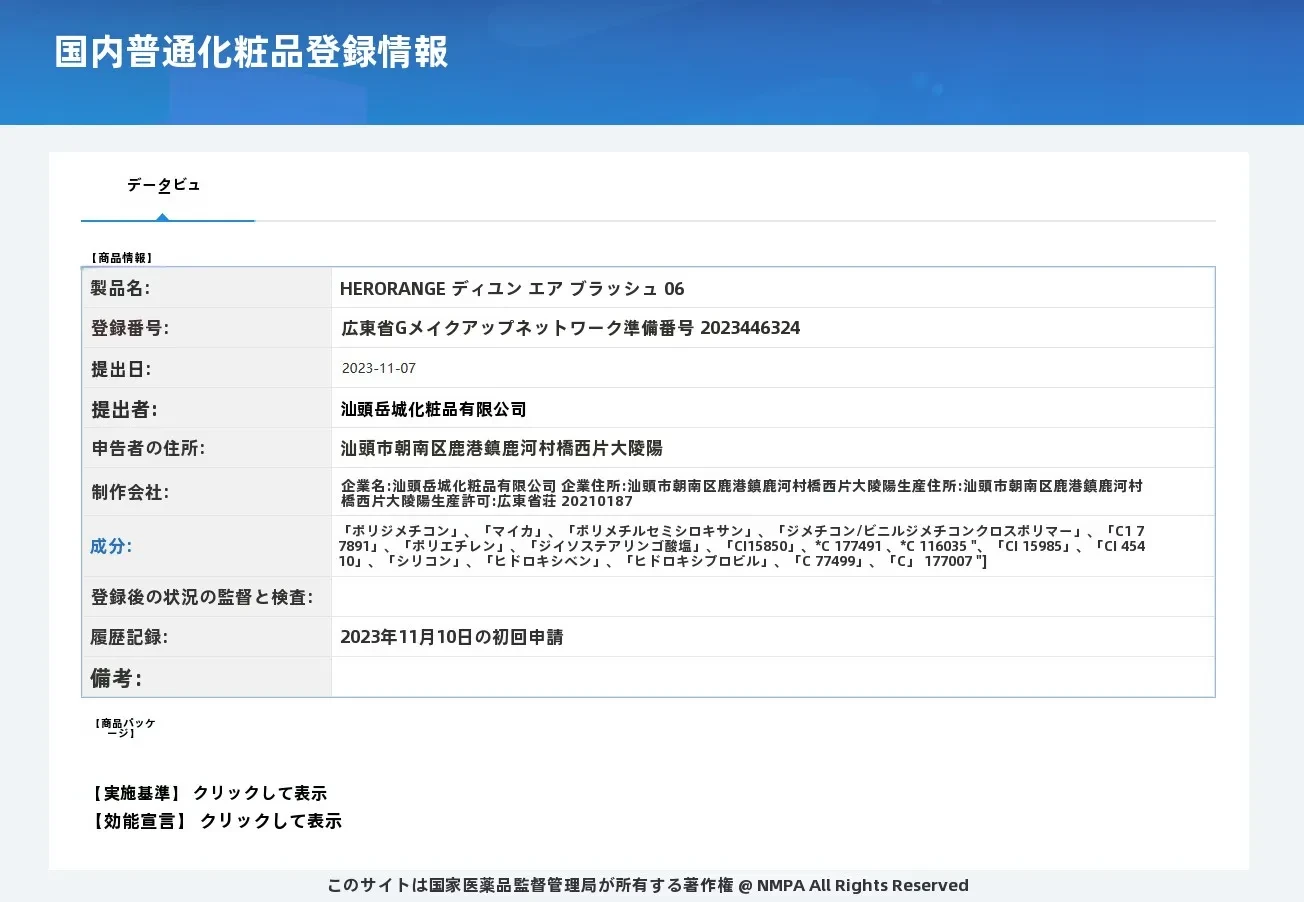
Task: Click the page title 国内普通化粧品登録情報
Action: coord(251,52)
